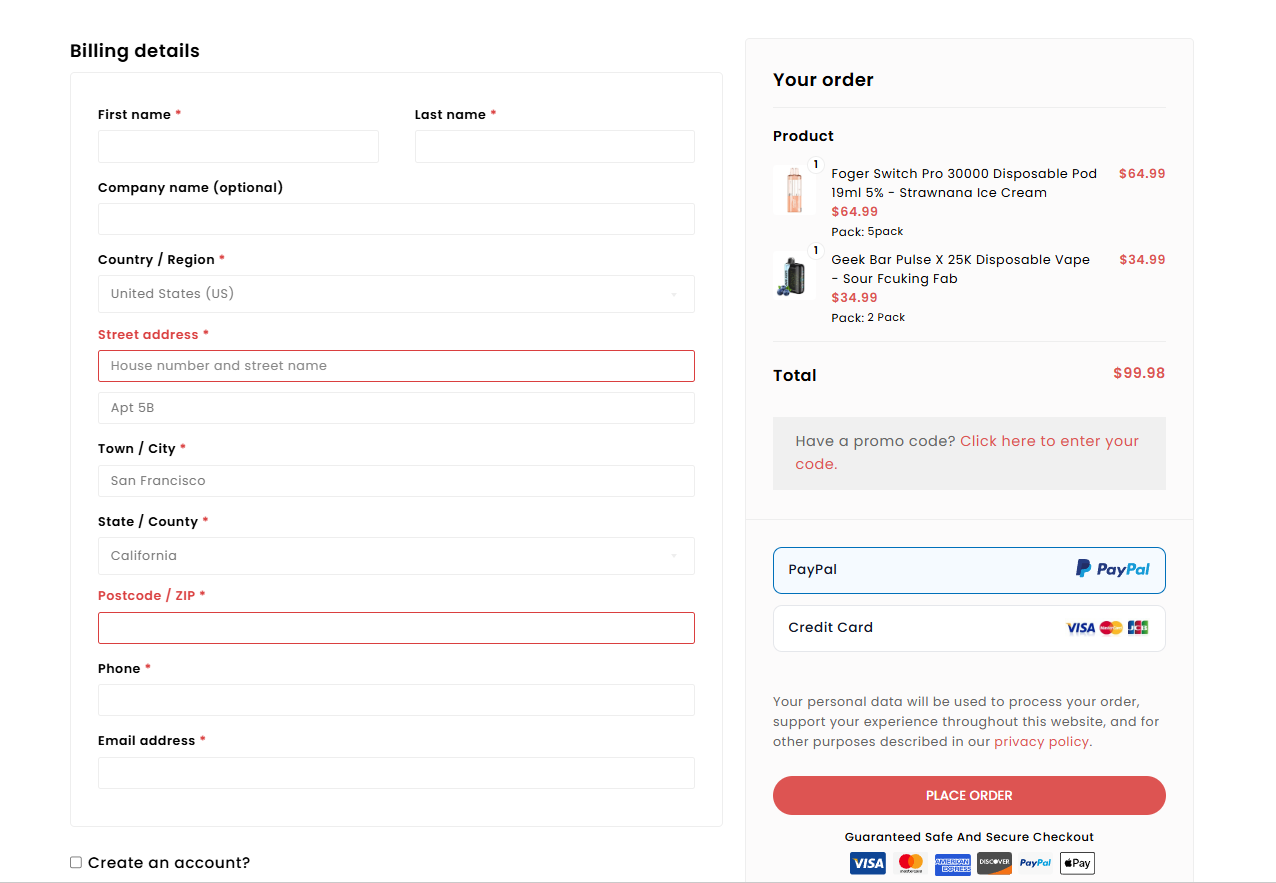Focus the Email address field
The image size is (1276, 883).
point(396,773)
